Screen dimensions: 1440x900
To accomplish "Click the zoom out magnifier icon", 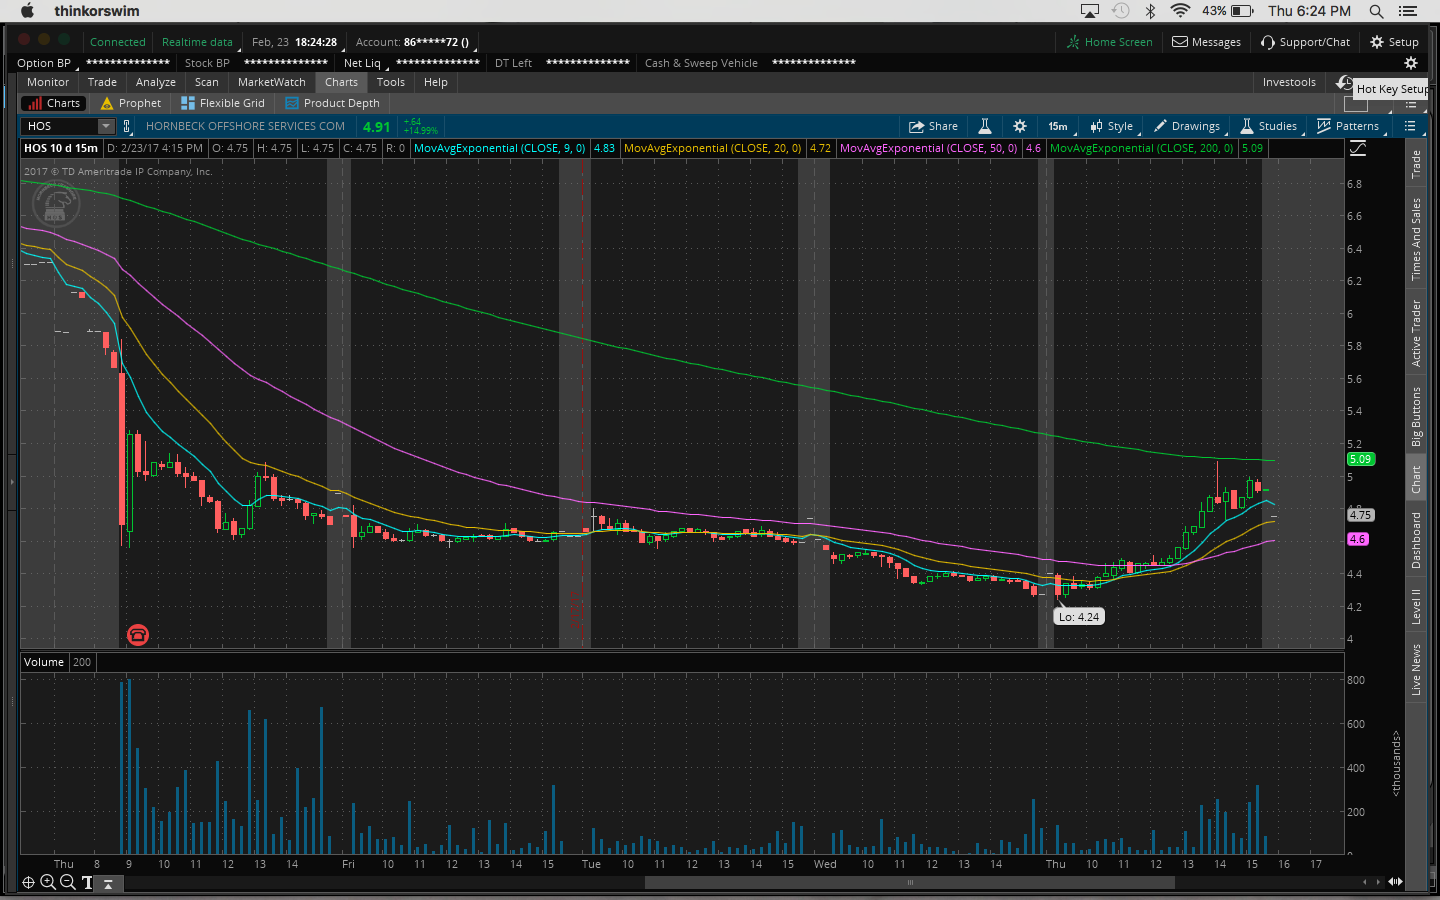I will (67, 882).
